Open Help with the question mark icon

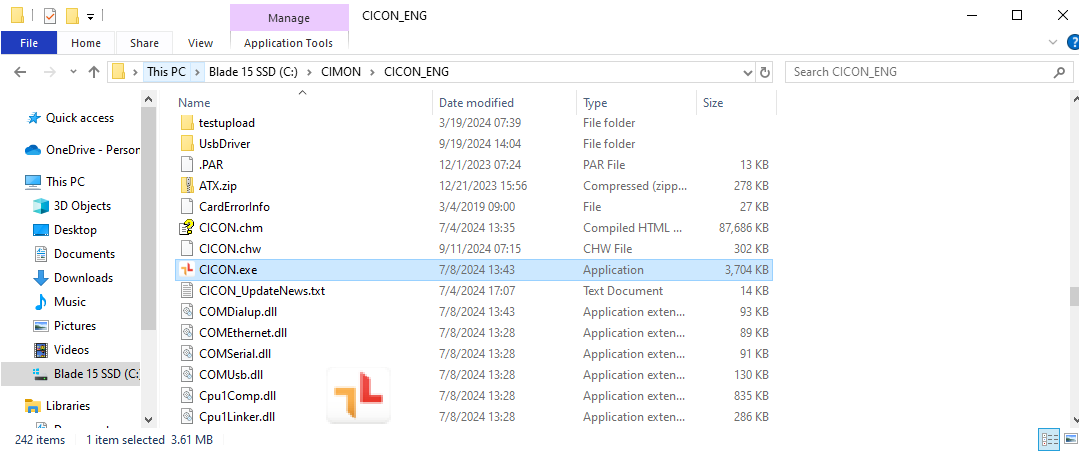1072,42
